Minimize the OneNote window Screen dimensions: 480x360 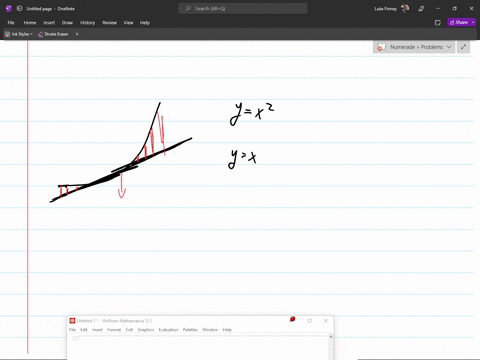point(438,9)
